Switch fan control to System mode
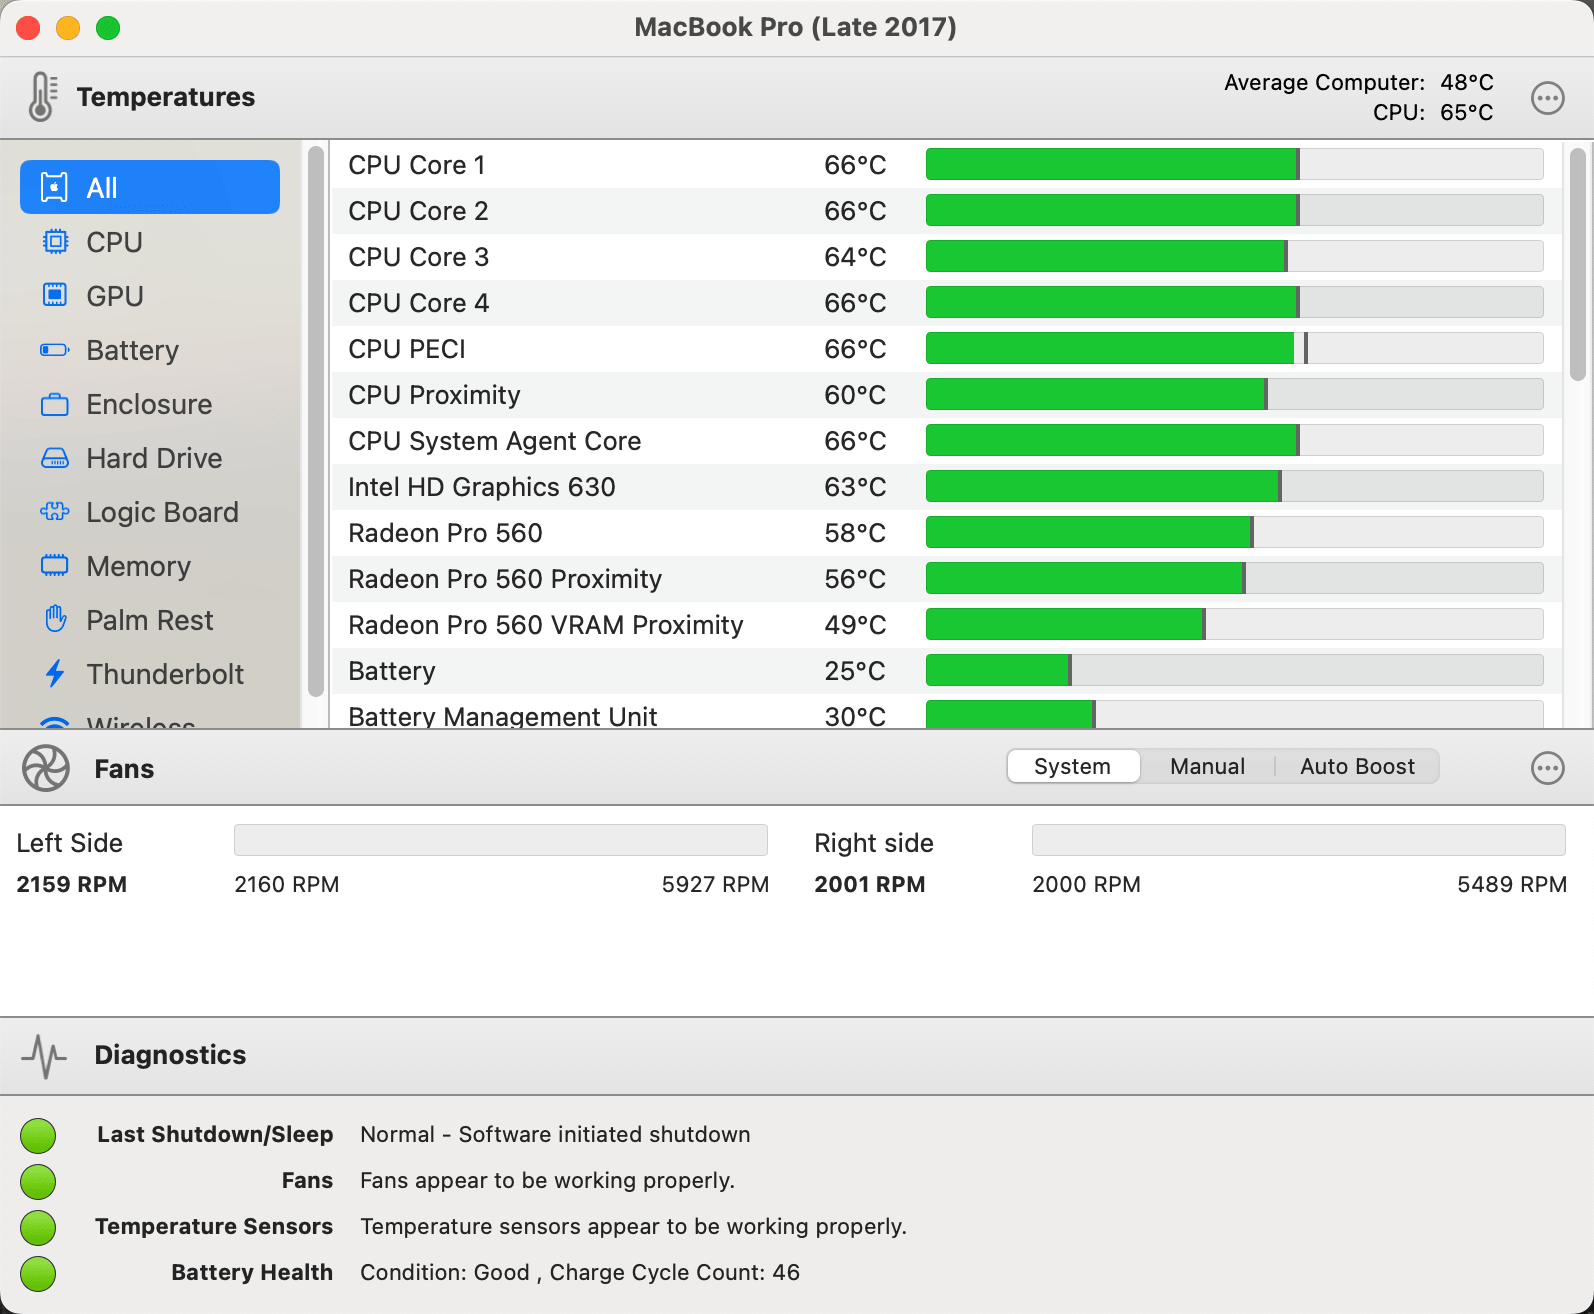Image resolution: width=1594 pixels, height=1314 pixels. pos(1072,767)
